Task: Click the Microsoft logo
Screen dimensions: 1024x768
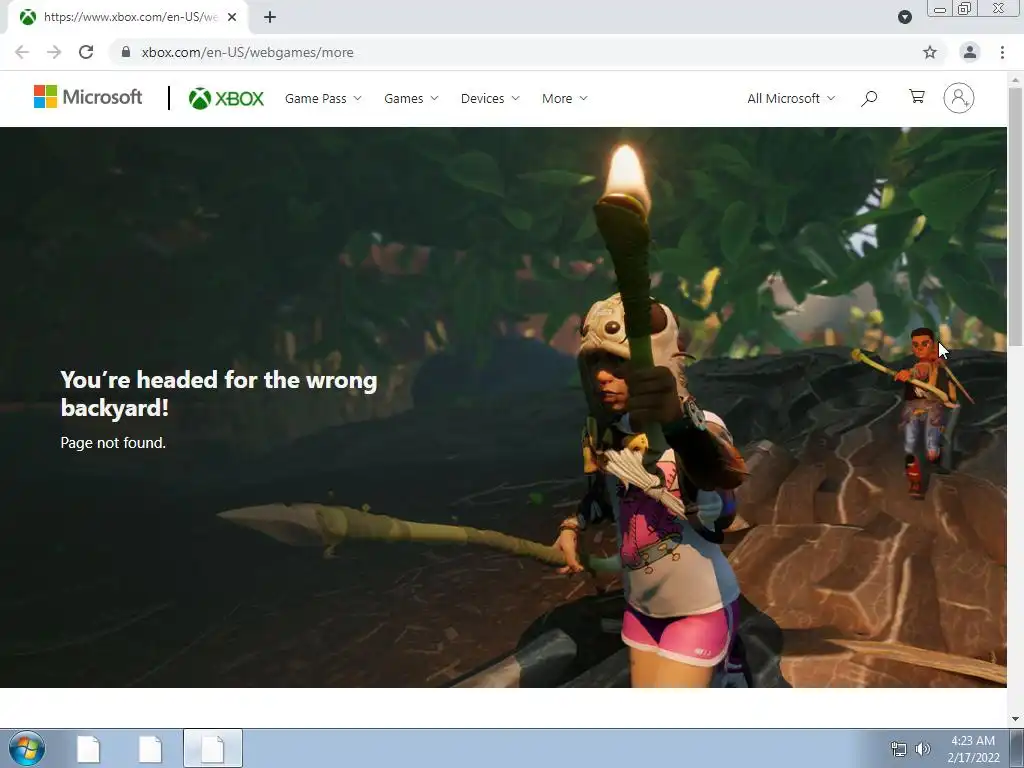Action: [88, 97]
